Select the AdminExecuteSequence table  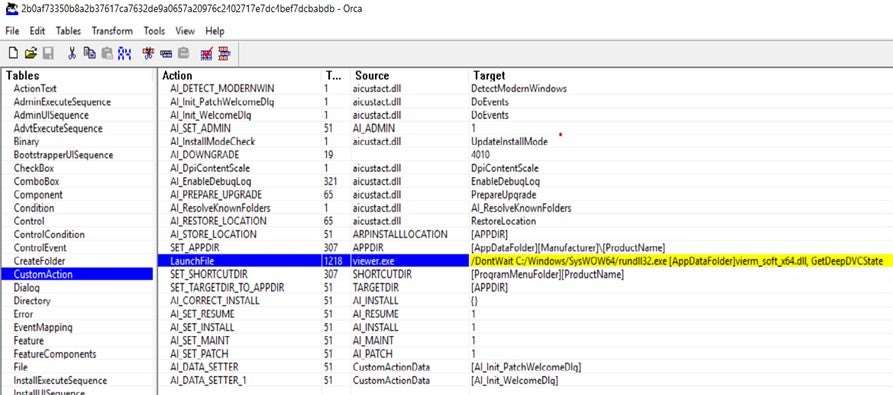(x=62, y=102)
